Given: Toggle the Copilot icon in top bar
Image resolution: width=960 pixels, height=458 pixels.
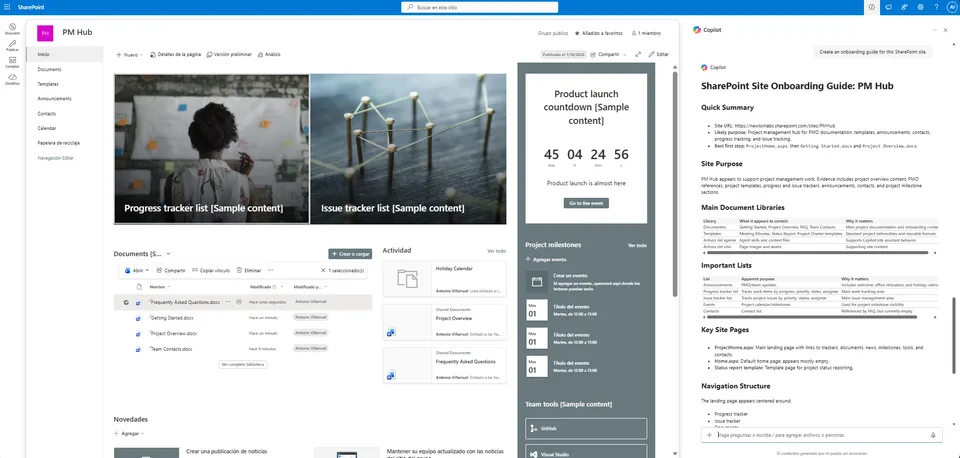Looking at the screenshot, I should pyautogui.click(x=872, y=7).
